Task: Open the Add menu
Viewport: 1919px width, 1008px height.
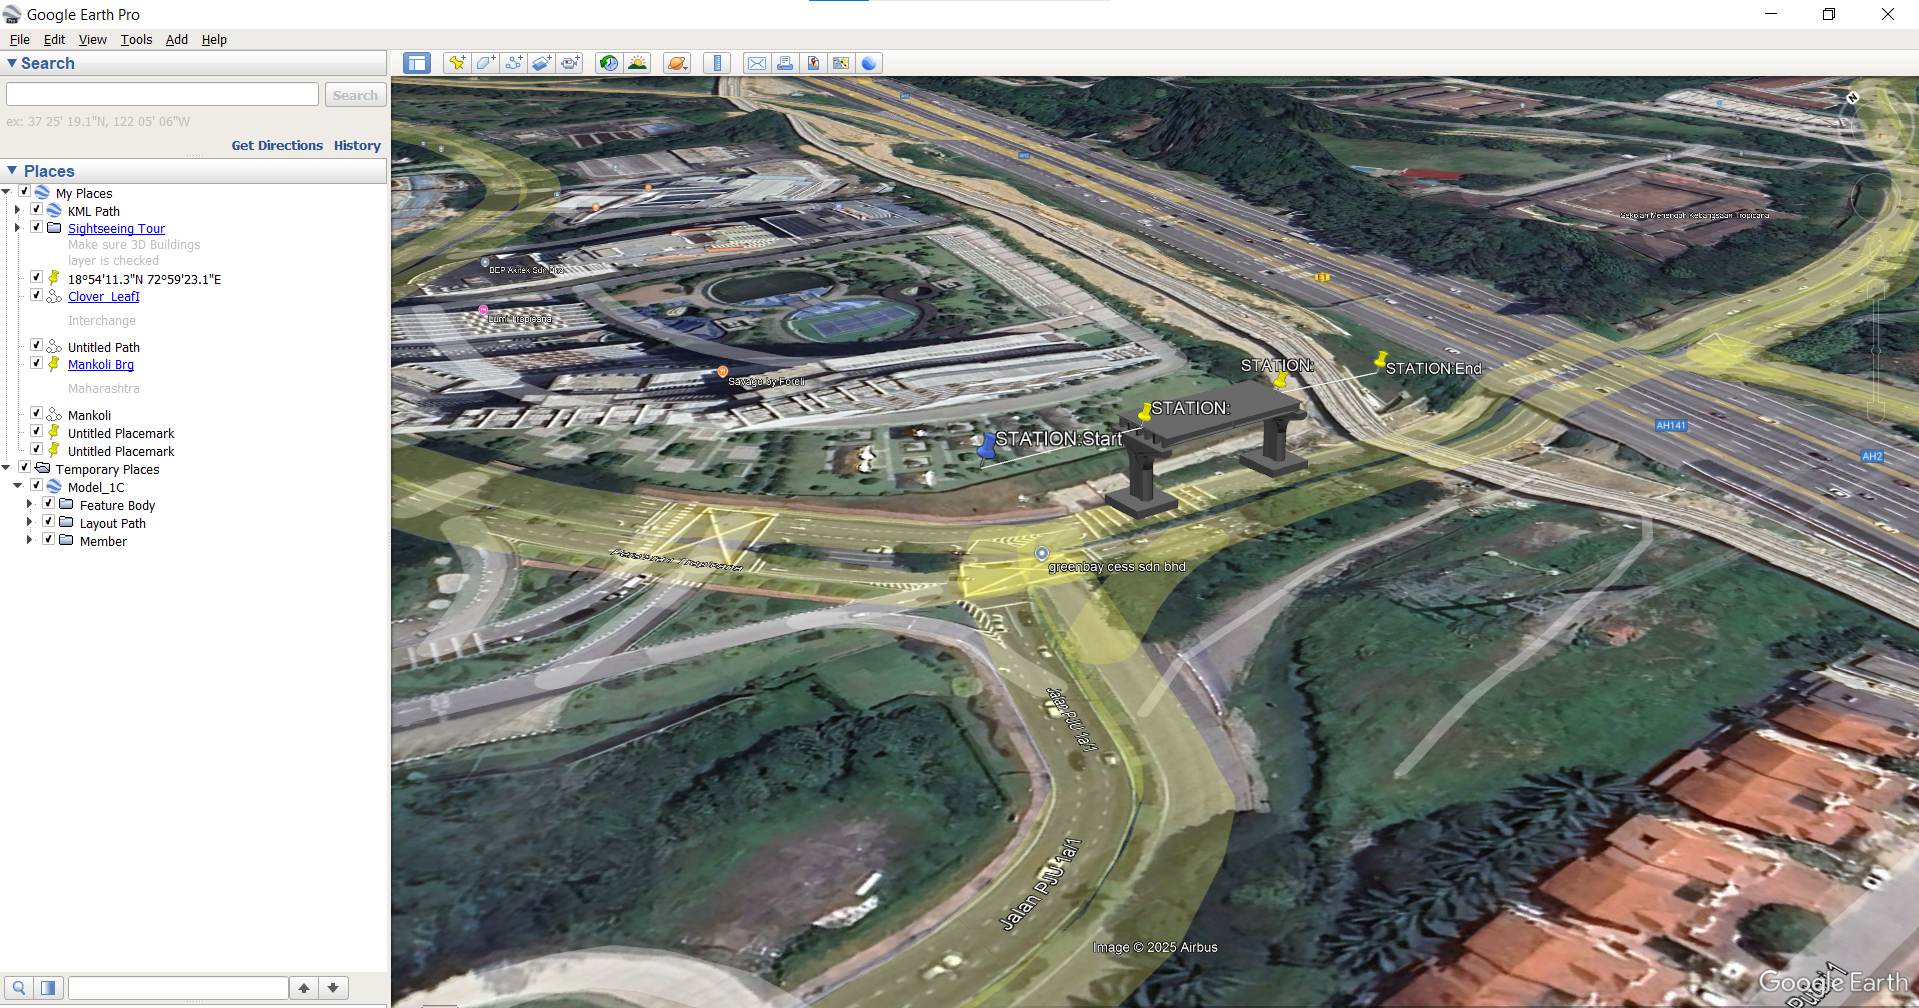Action: [x=177, y=40]
